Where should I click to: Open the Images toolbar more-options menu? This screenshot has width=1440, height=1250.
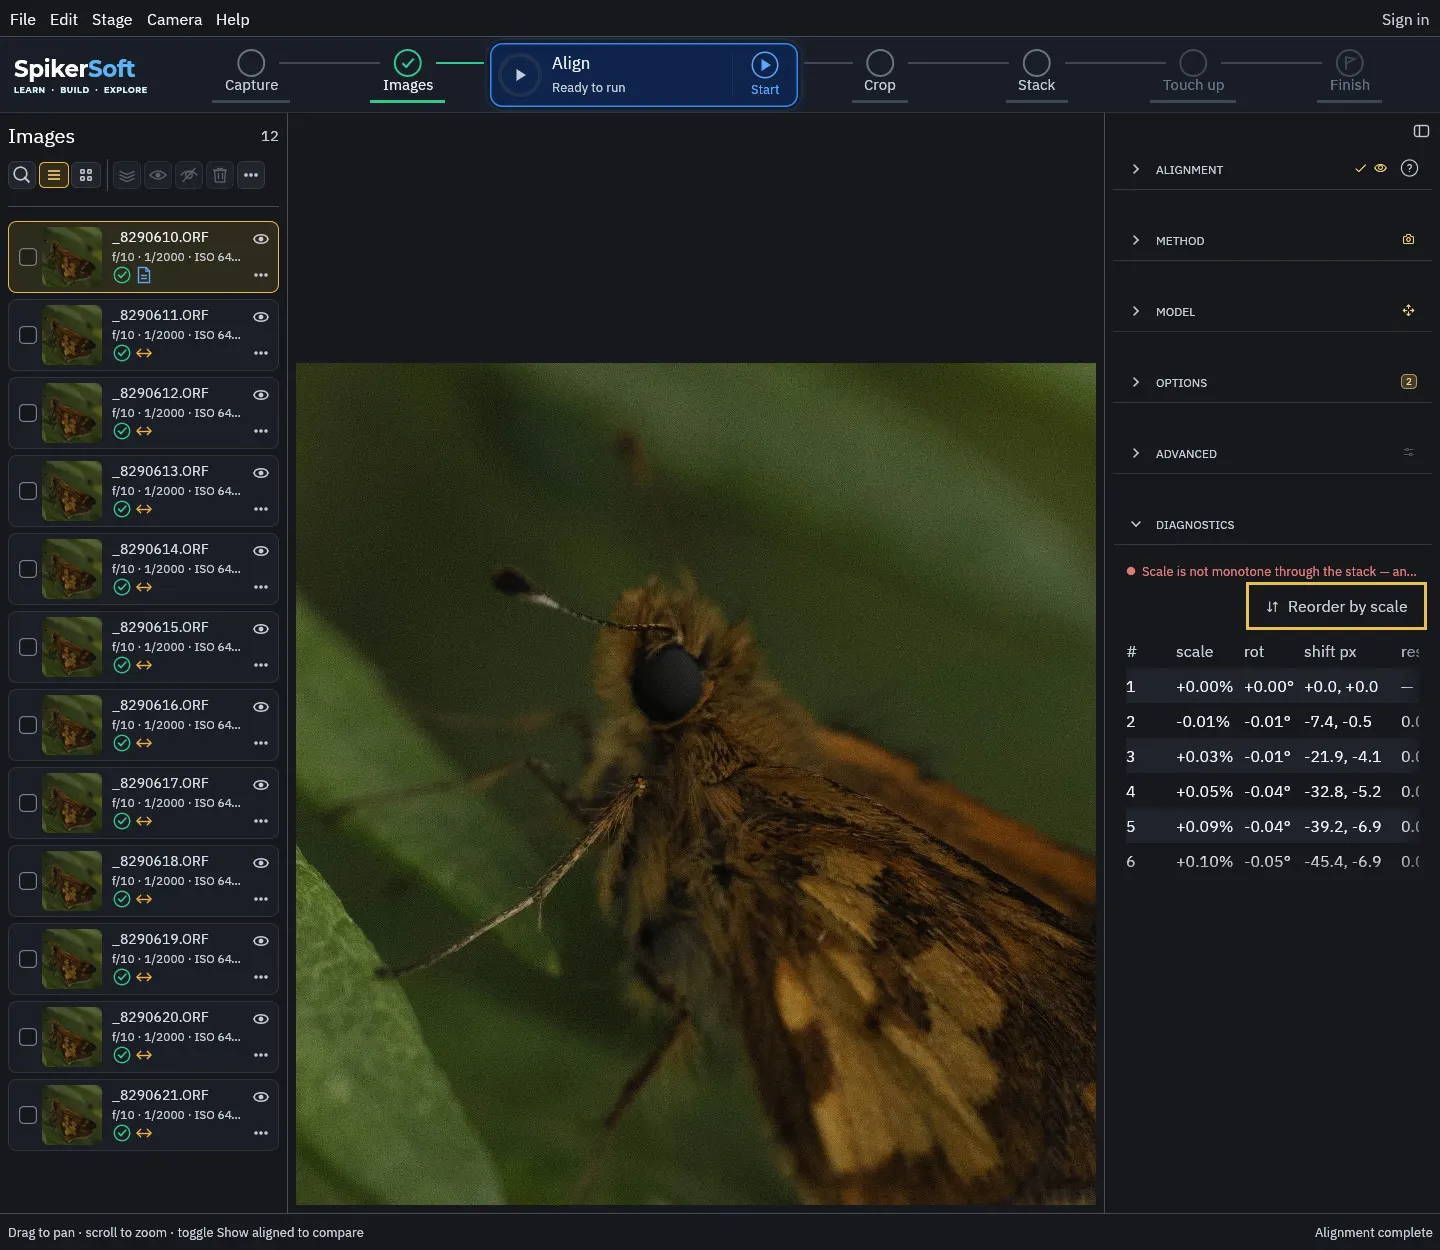click(251, 175)
